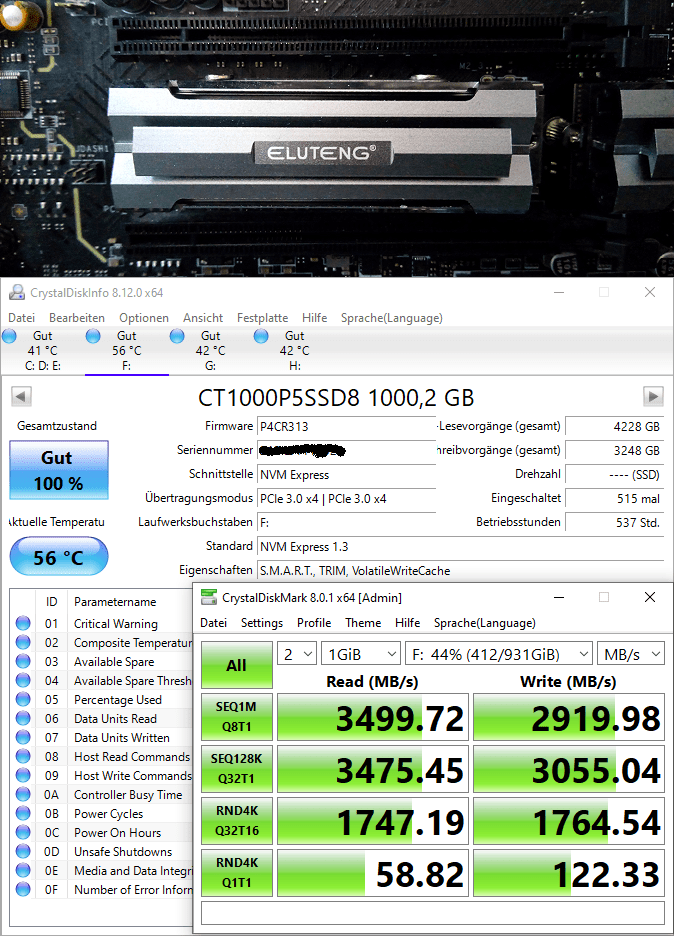Click status circle for Power Cycles row
Viewport: 674px width, 936px height.
coord(23,813)
